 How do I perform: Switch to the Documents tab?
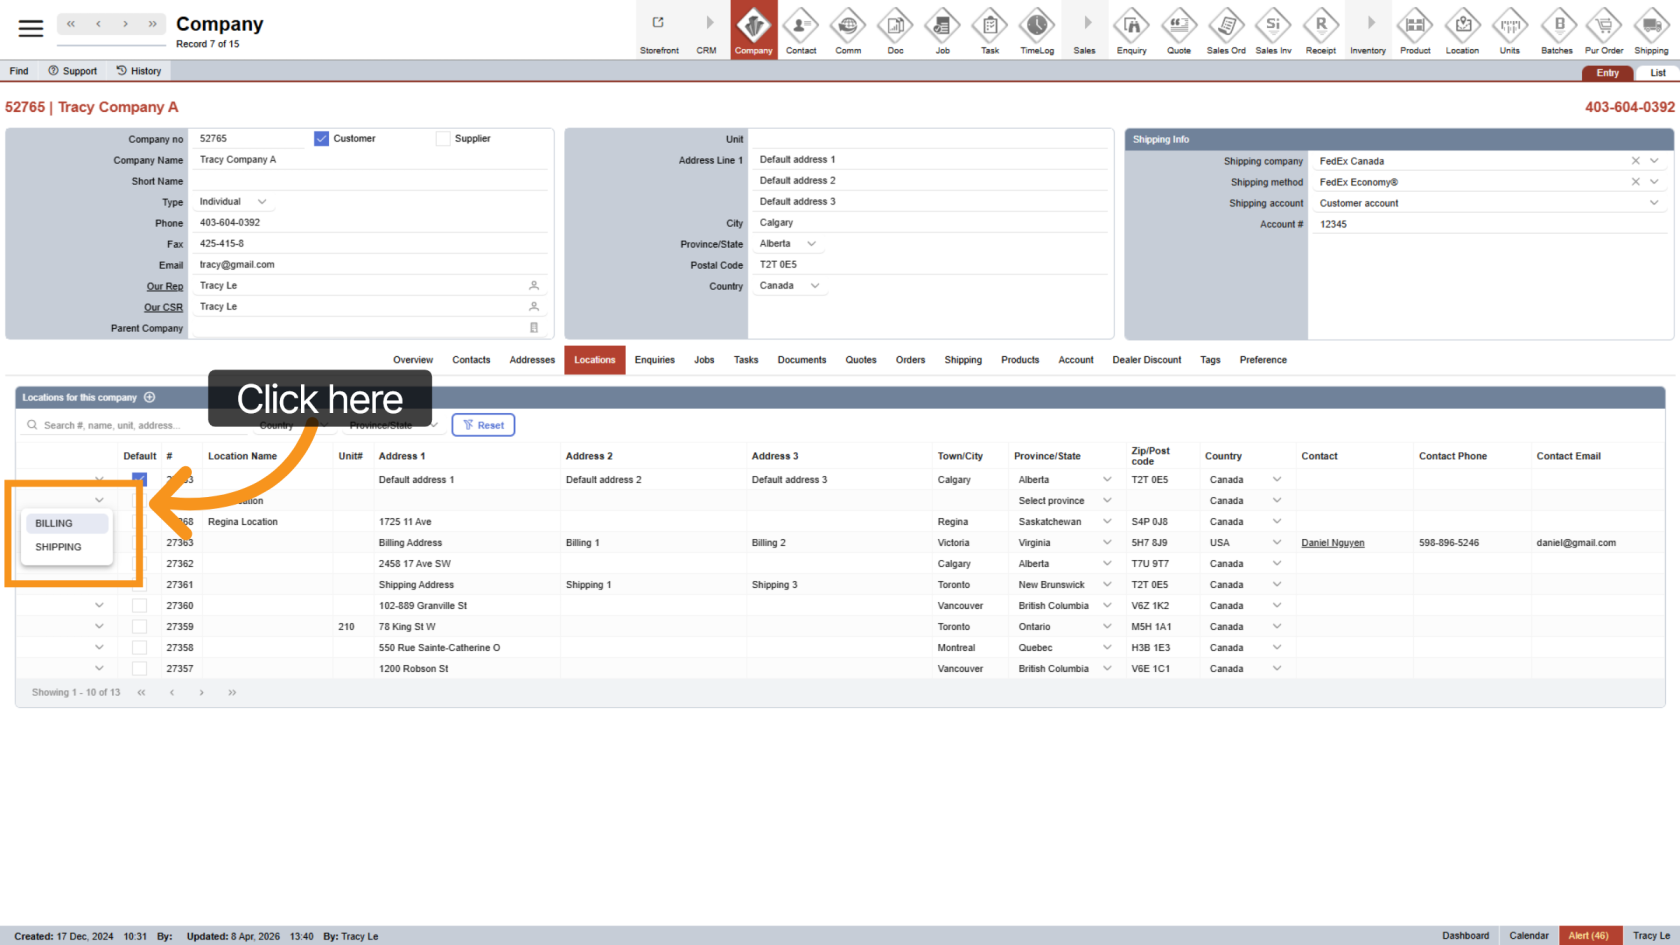pyautogui.click(x=802, y=360)
